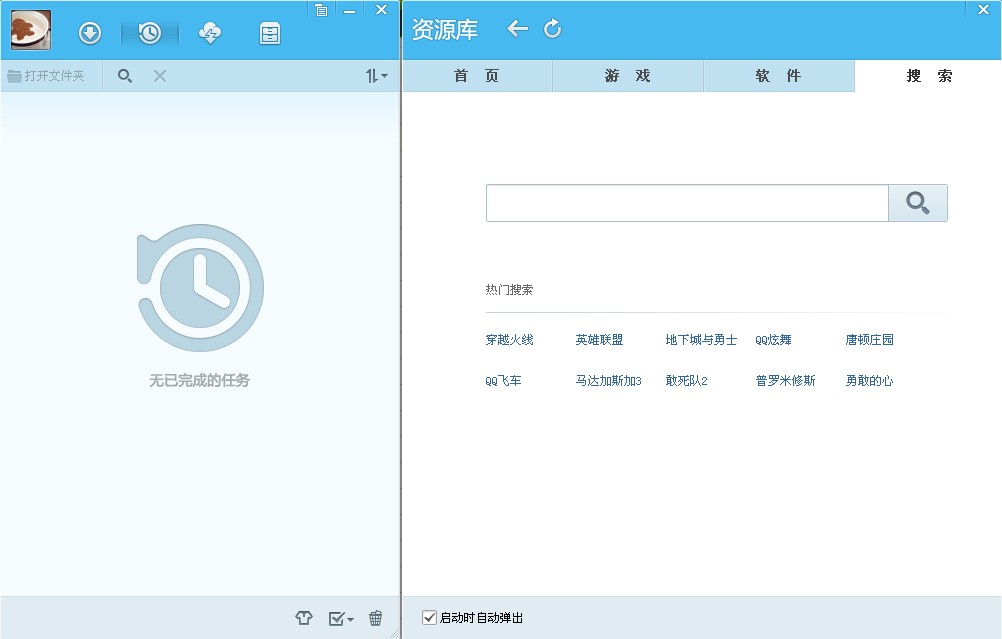Viewport: 1002px width, 639px height.
Task: Open the cloud offline download icon
Action: [210, 33]
